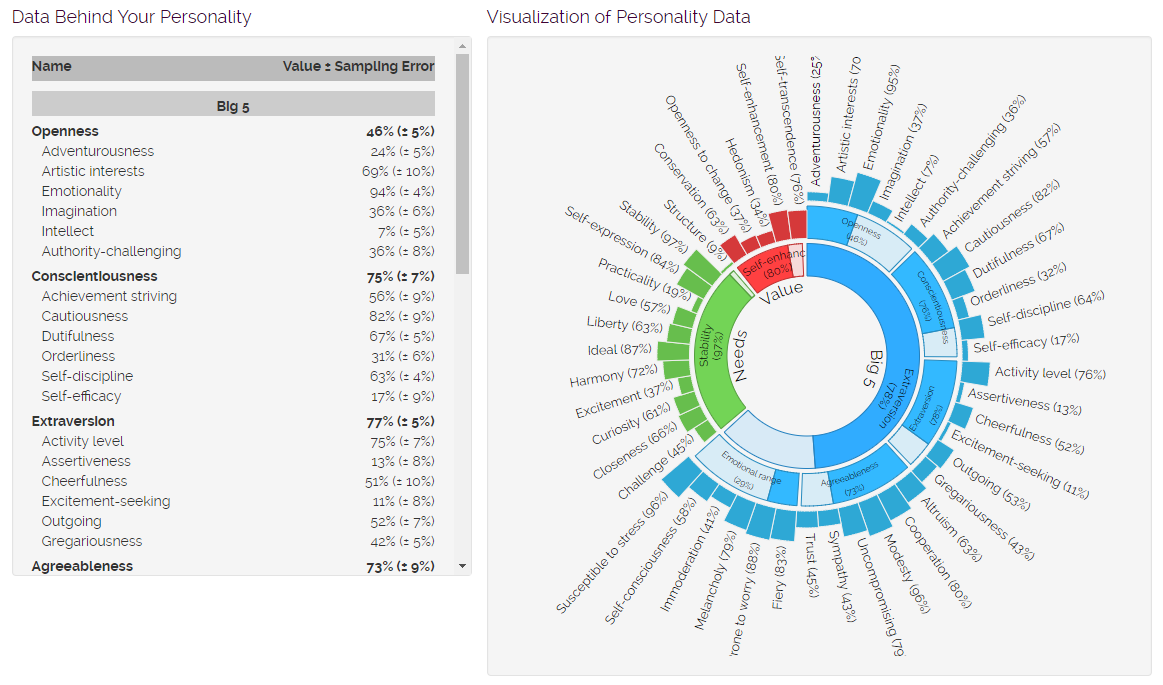The width and height of the screenshot is (1163, 685).
Task: Click the Love (57%) chart label
Action: tap(639, 302)
